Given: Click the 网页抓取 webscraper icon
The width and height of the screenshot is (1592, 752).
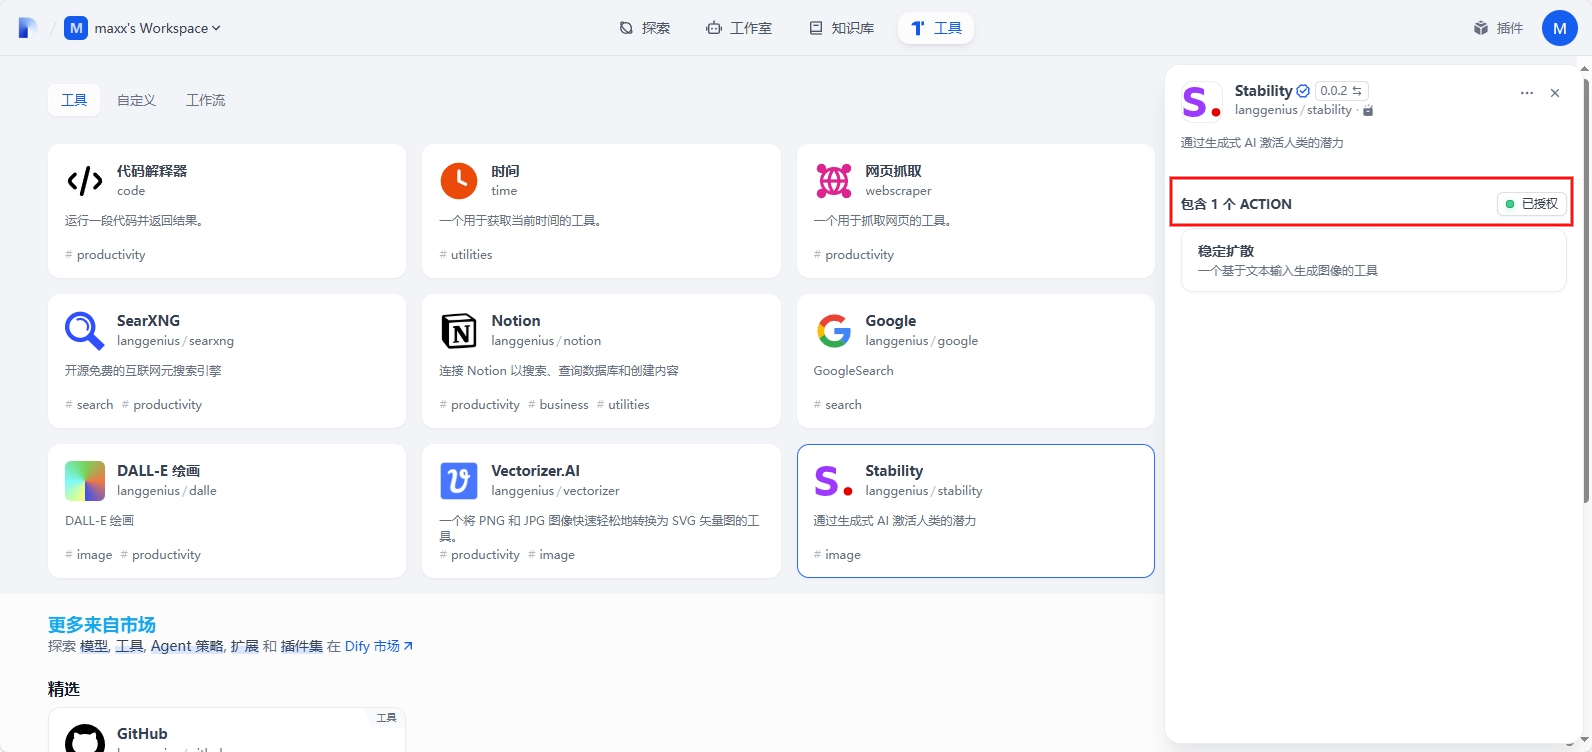Looking at the screenshot, I should pos(833,181).
